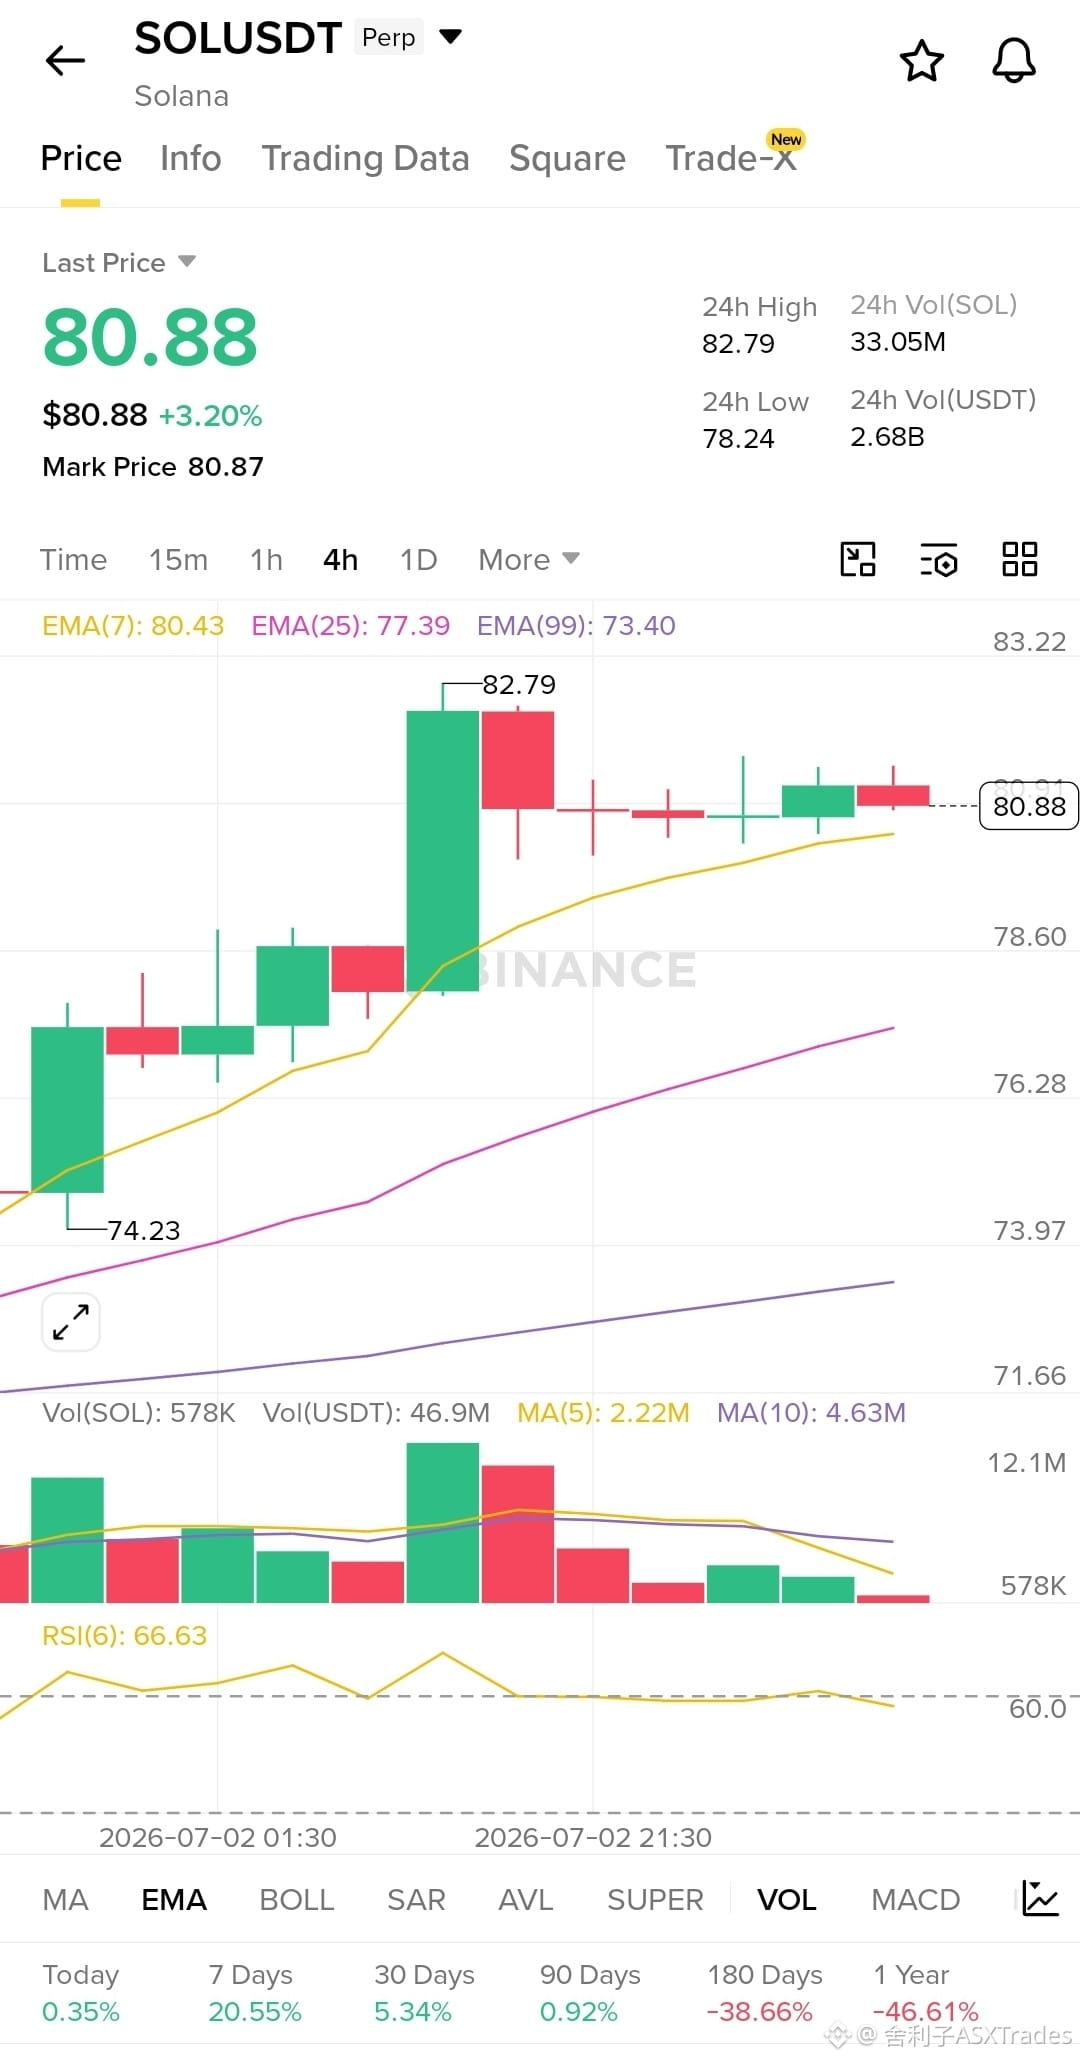Switch to the Price tab

(81, 159)
